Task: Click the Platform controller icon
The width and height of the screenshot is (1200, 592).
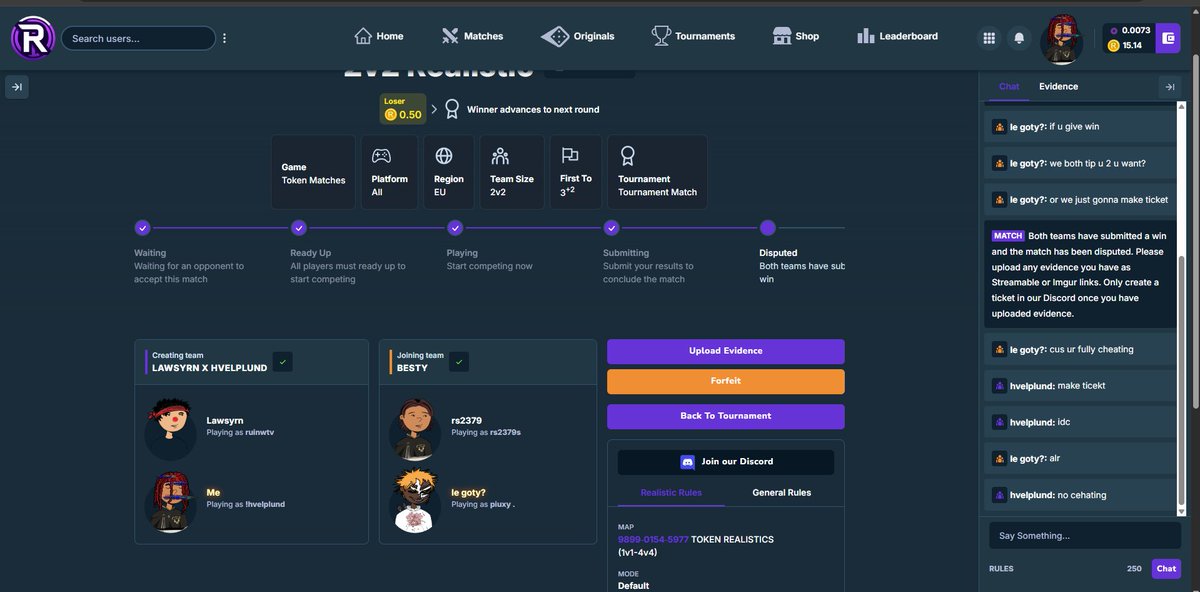Action: point(381,156)
